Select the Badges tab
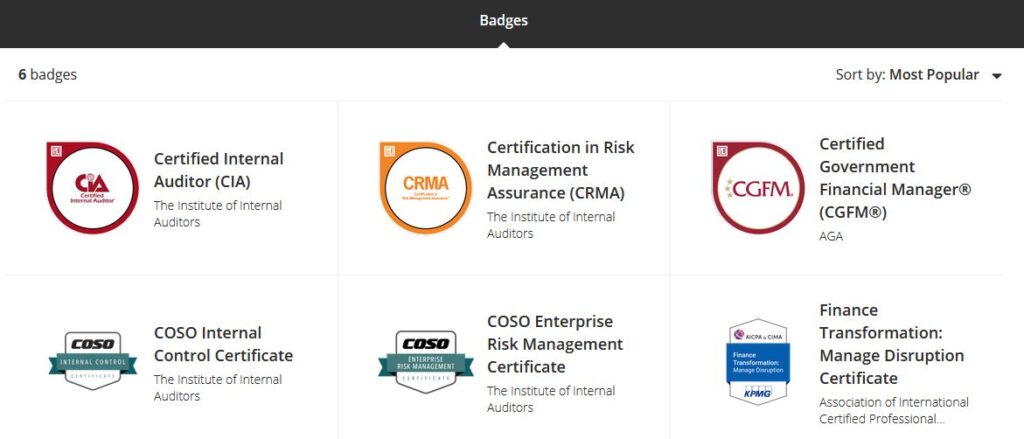Viewport: 1024px width, 439px height. [503, 20]
